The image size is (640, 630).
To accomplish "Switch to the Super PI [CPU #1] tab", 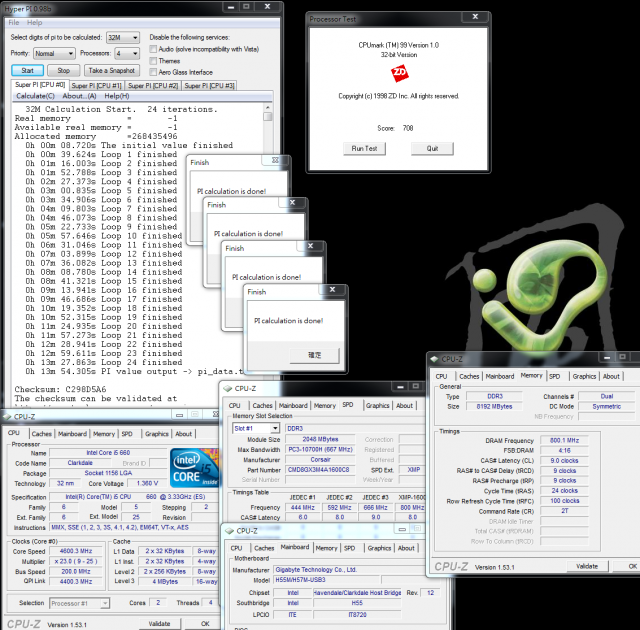I will (x=96, y=86).
